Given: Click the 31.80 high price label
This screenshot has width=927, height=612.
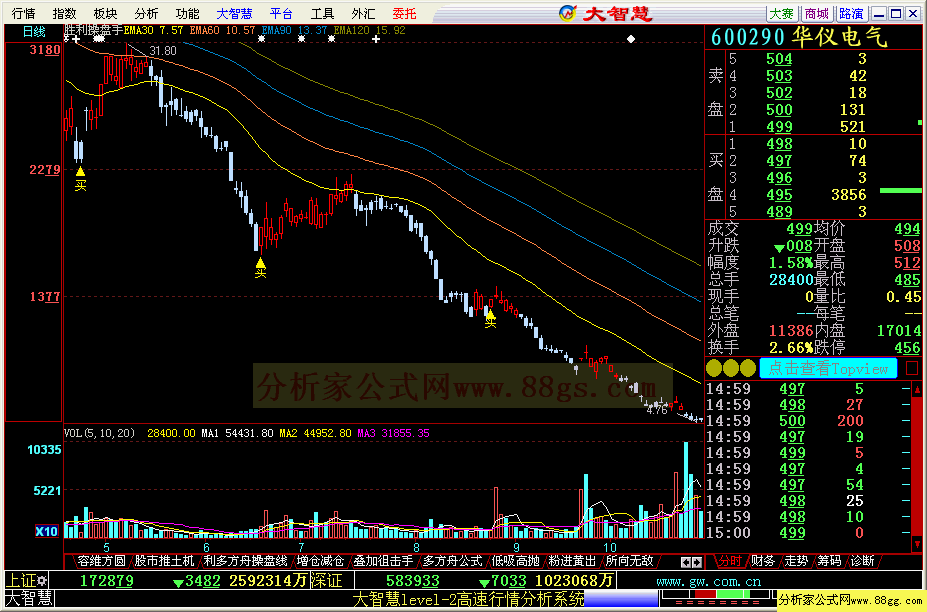Looking at the screenshot, I should coord(163,51).
